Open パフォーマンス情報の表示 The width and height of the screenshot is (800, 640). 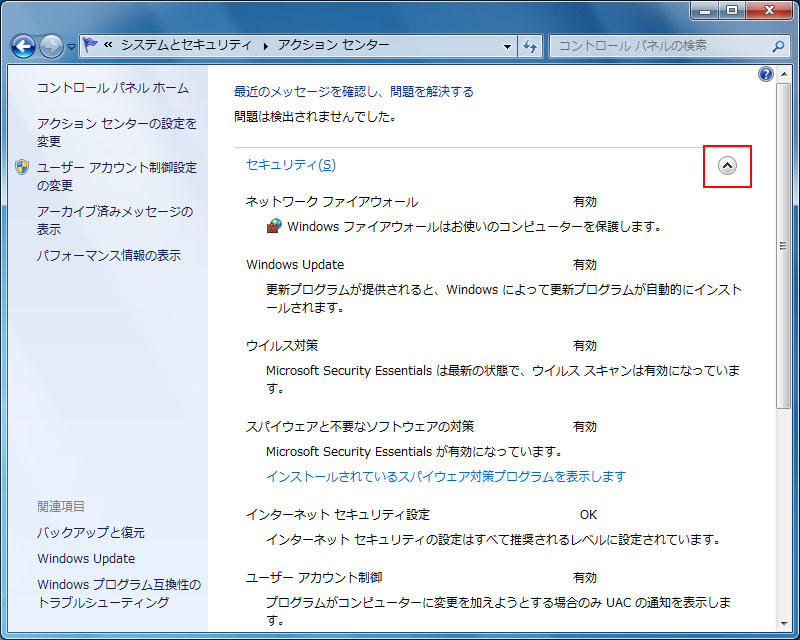[x=109, y=255]
